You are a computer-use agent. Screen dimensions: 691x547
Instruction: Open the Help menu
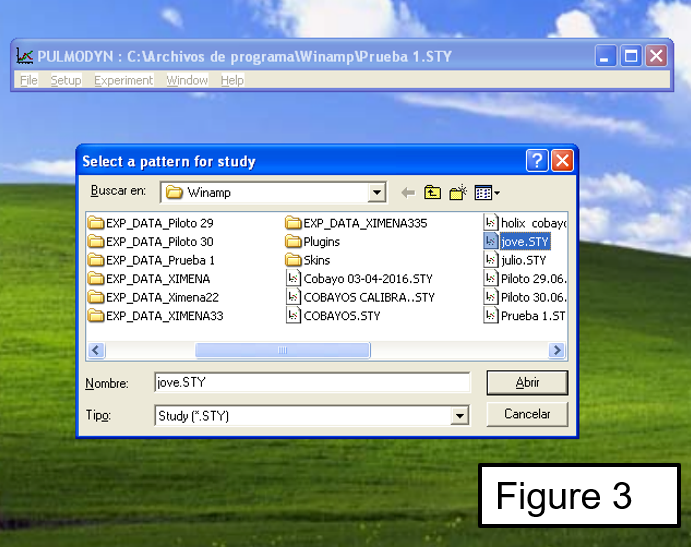click(x=232, y=80)
